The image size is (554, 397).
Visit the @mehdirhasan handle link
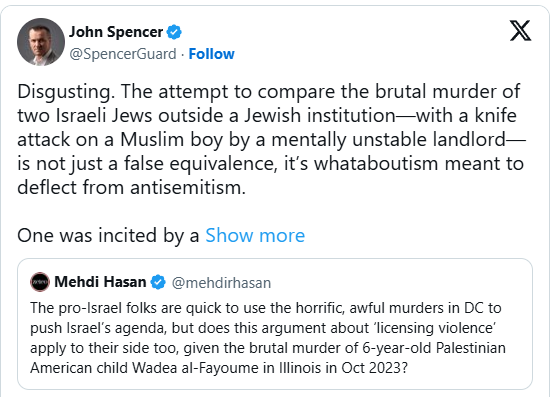[221, 283]
